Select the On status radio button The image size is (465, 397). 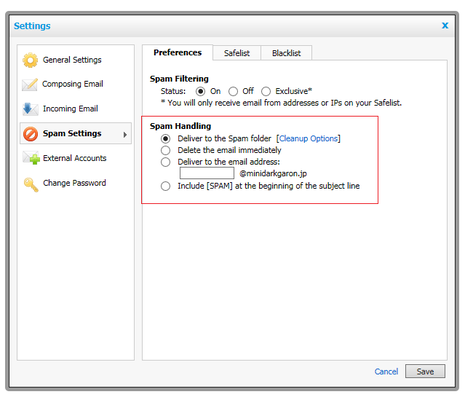200,91
